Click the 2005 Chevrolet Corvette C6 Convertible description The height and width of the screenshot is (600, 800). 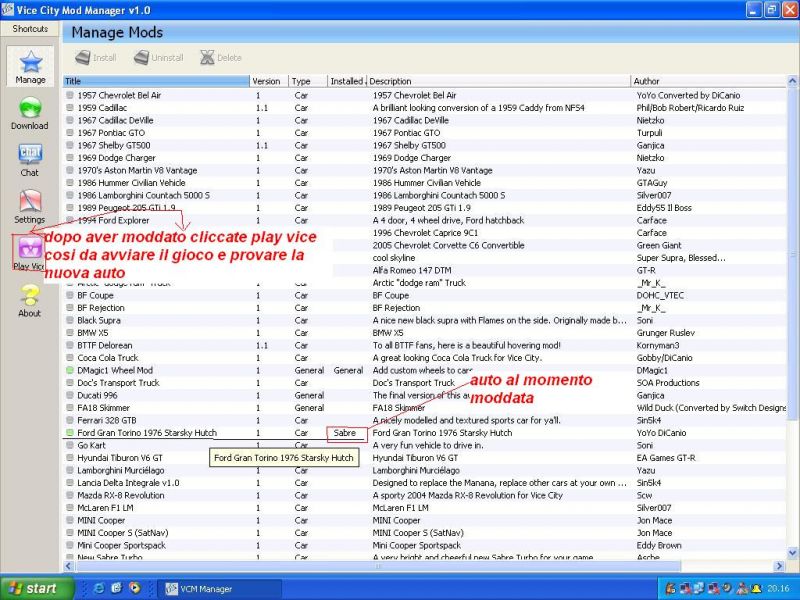coord(448,245)
